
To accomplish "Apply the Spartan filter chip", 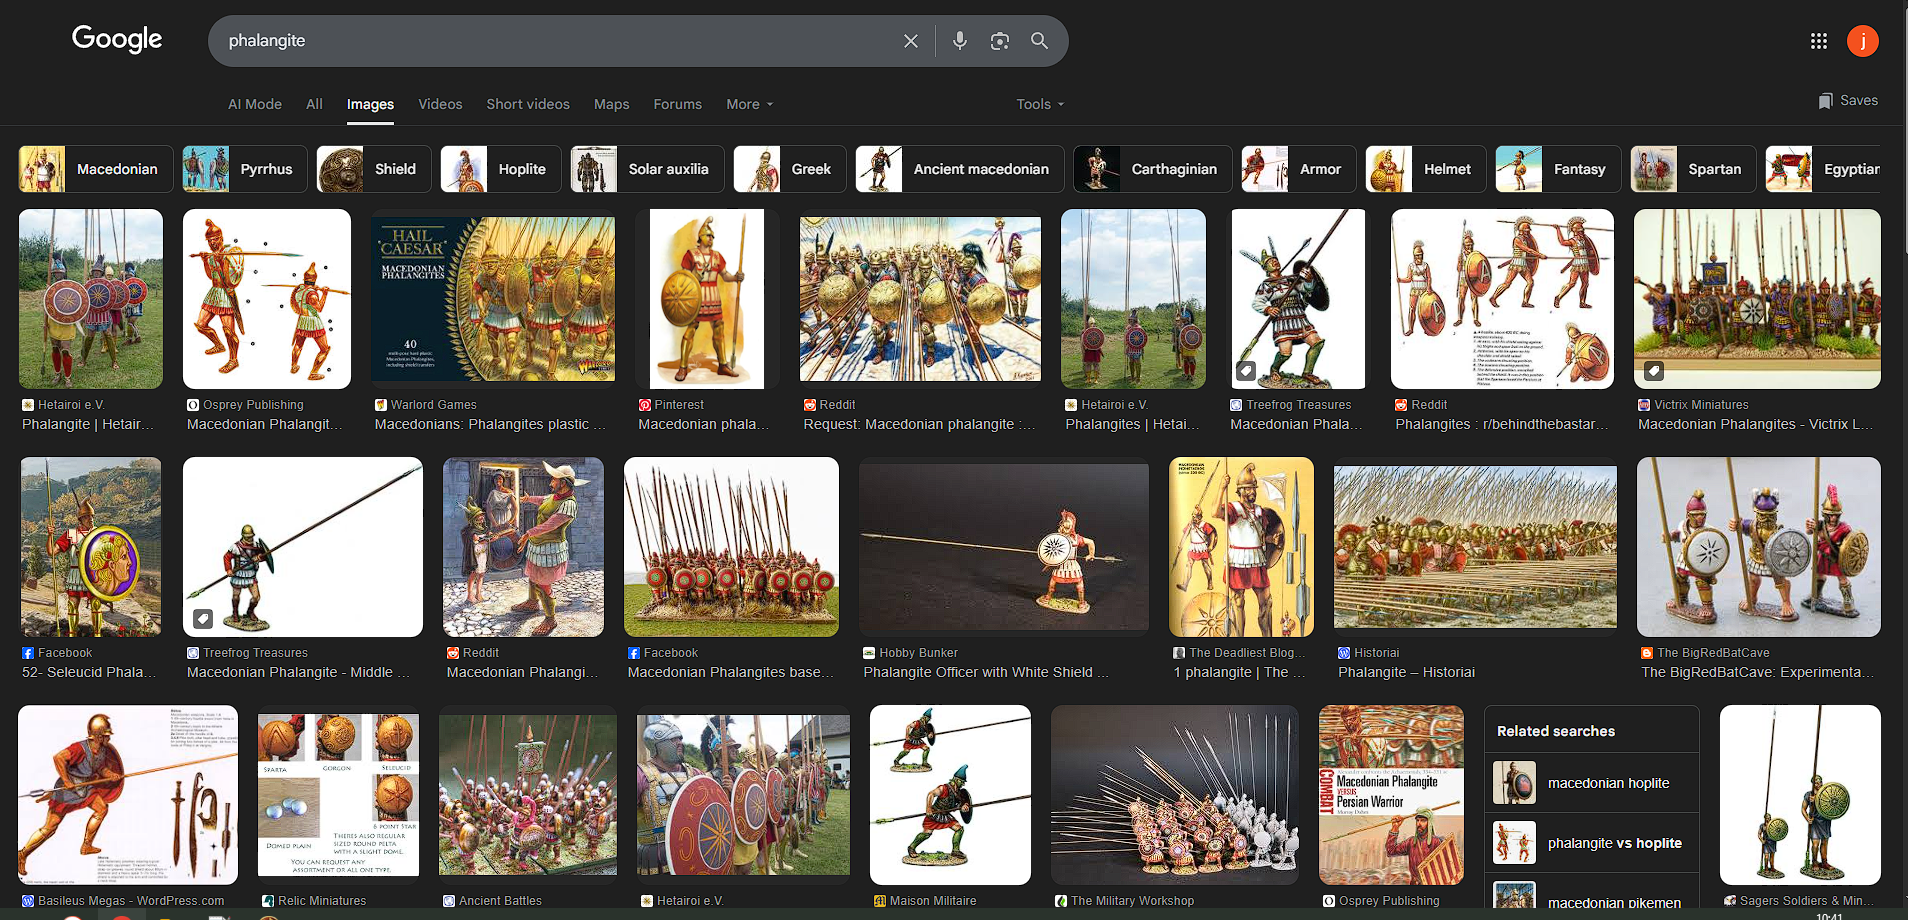I will click(1694, 169).
